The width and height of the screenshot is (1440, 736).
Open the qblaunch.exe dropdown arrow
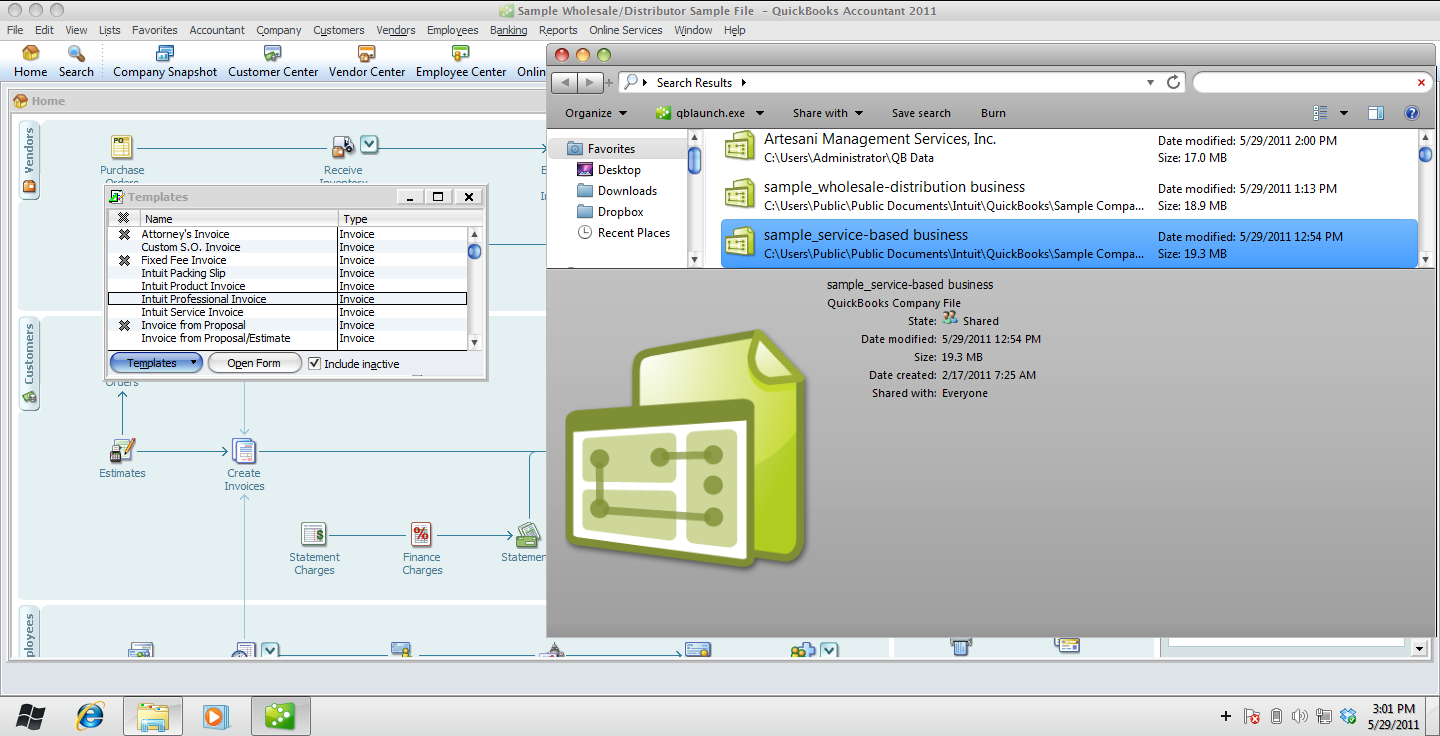click(x=760, y=113)
